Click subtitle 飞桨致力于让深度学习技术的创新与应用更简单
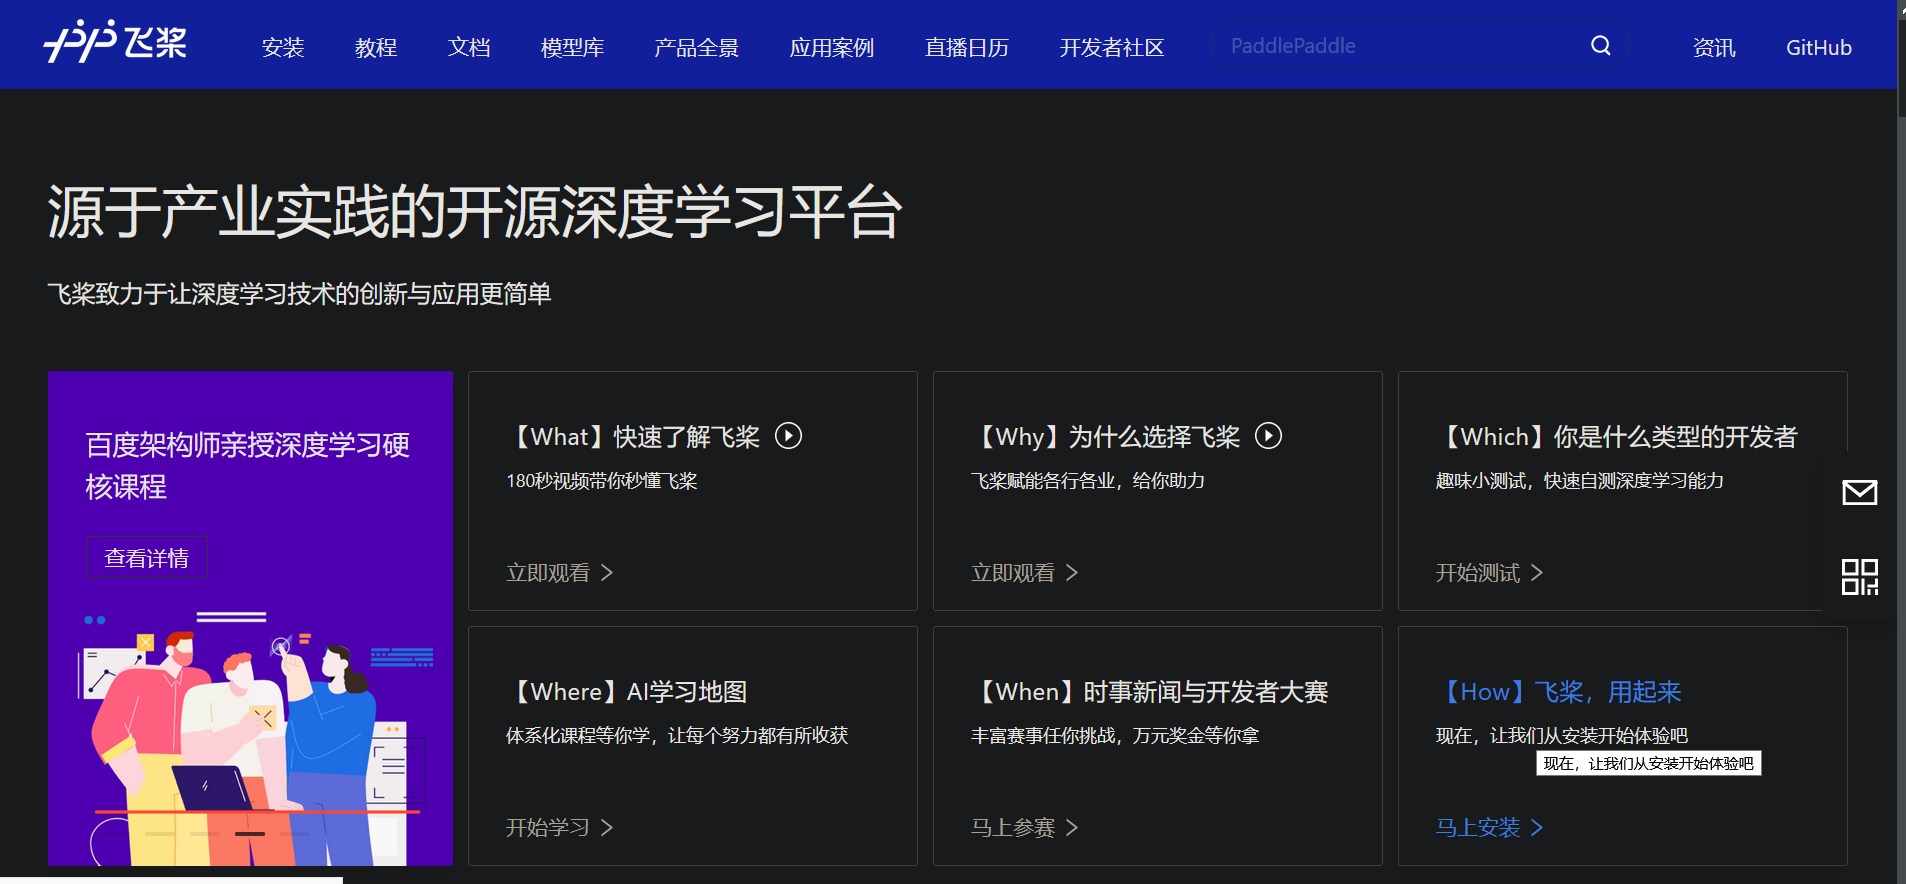The image size is (1906, 884). click(x=299, y=294)
